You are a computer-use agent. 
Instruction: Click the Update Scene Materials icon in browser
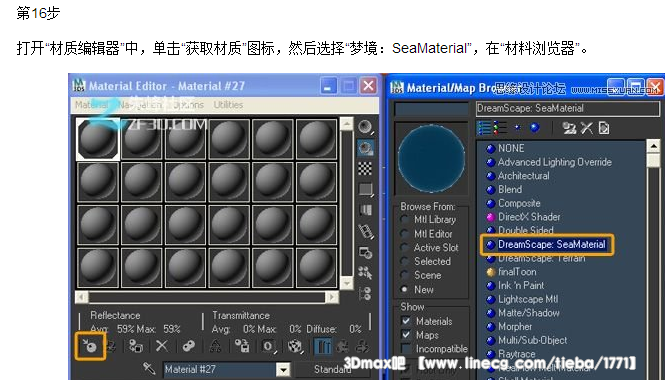(x=569, y=128)
